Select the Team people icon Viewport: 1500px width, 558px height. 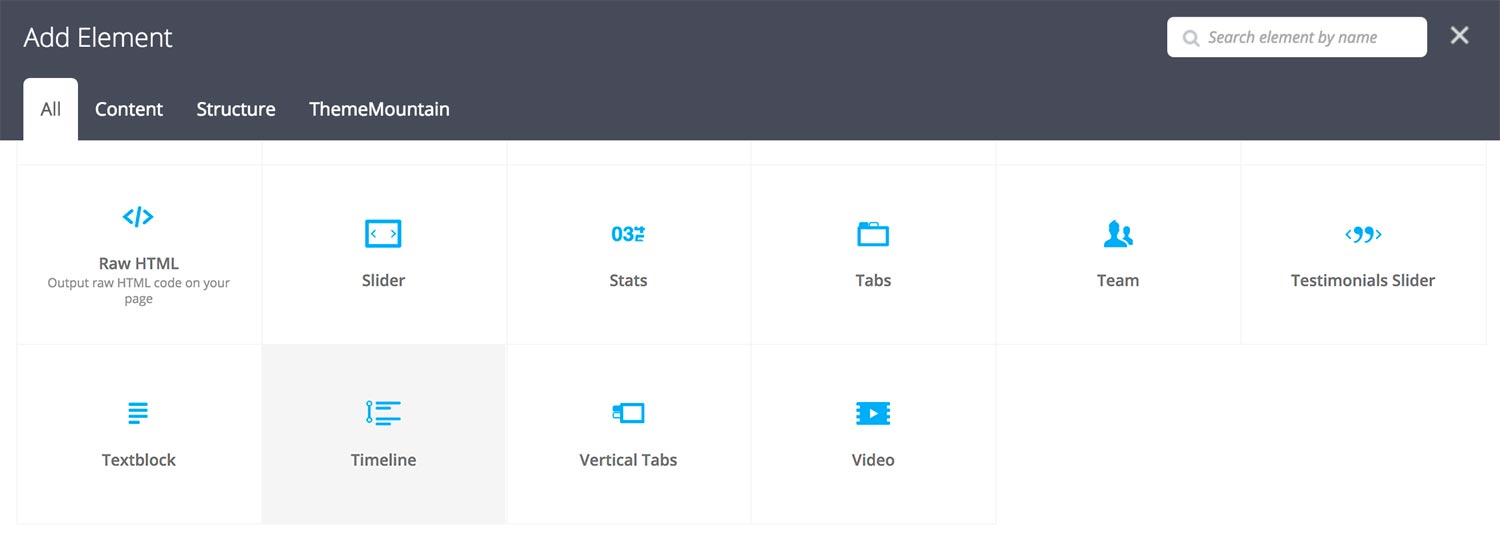1118,234
